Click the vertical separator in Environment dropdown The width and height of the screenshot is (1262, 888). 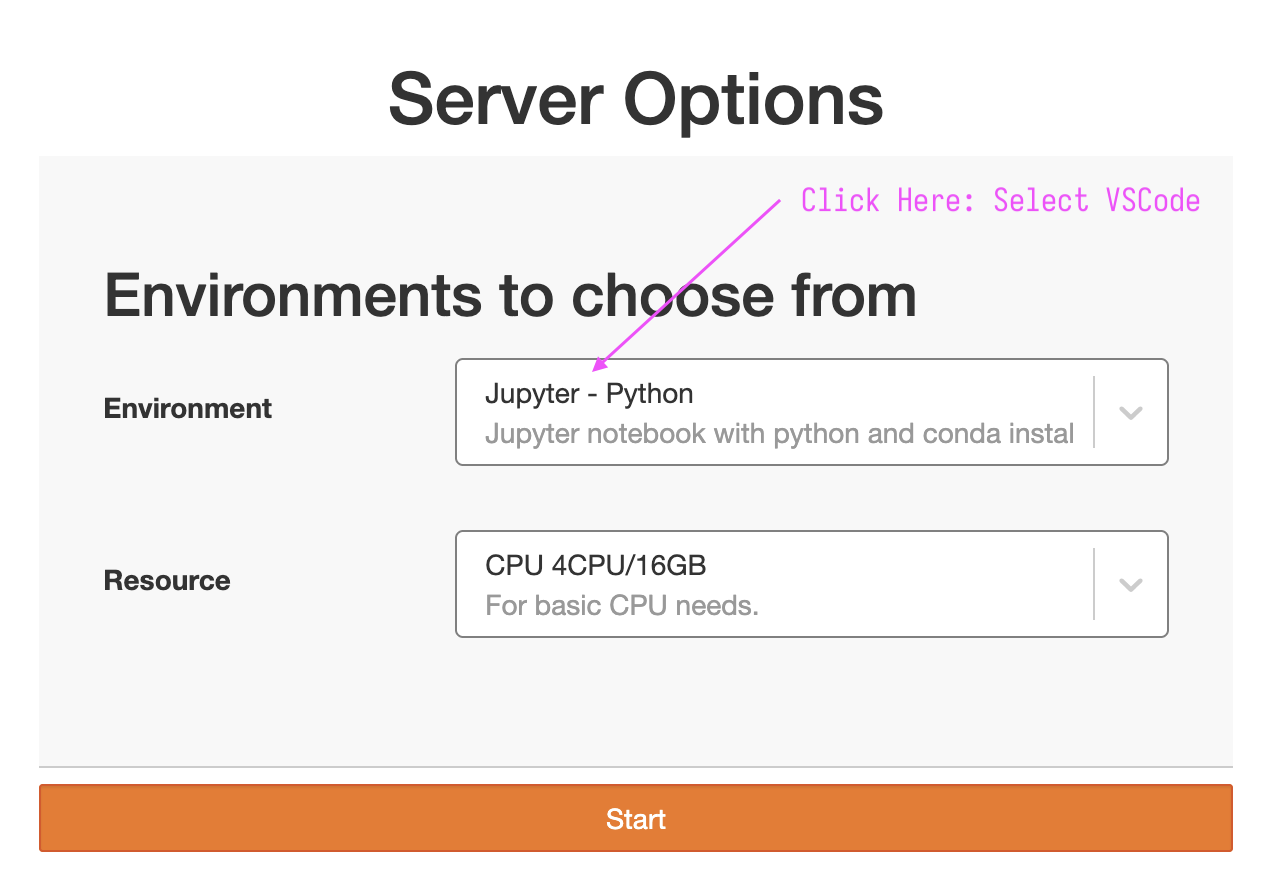(1094, 412)
